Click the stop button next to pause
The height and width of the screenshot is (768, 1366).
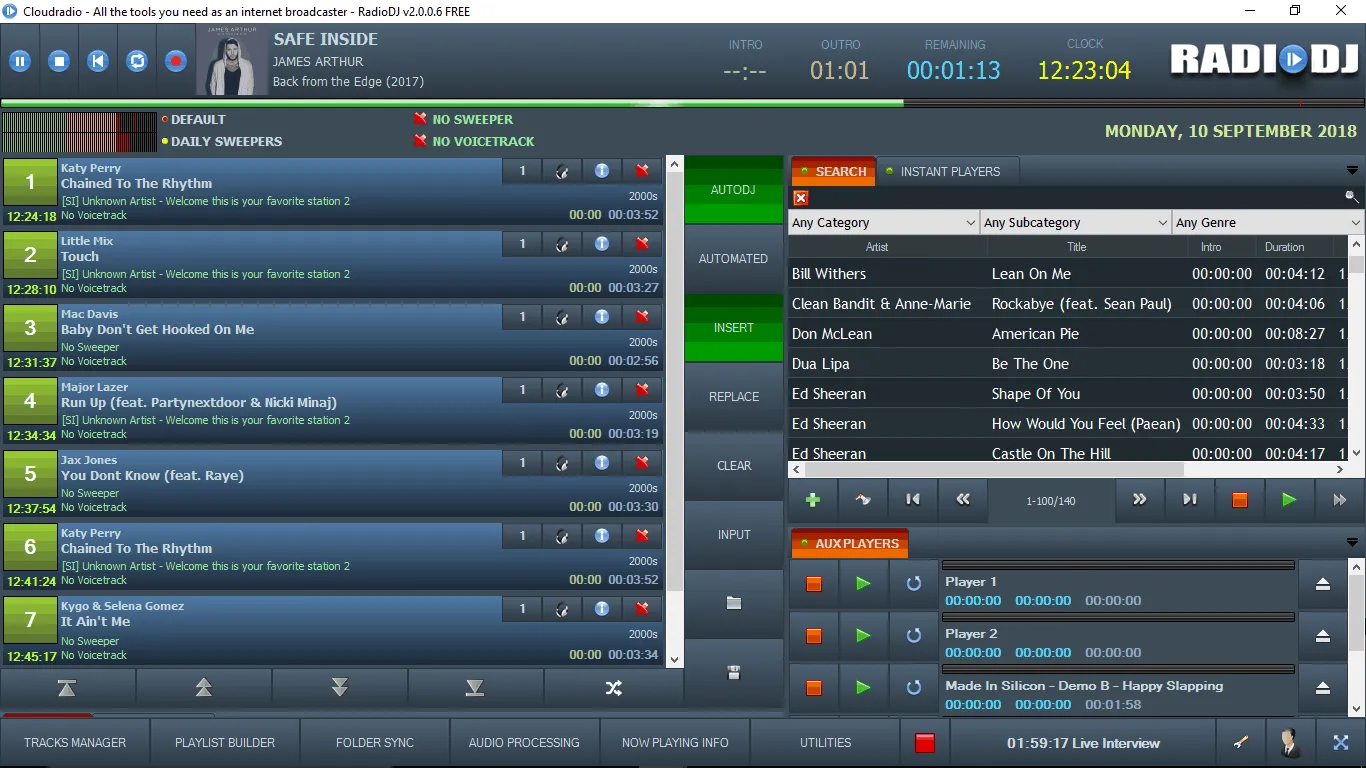[59, 61]
